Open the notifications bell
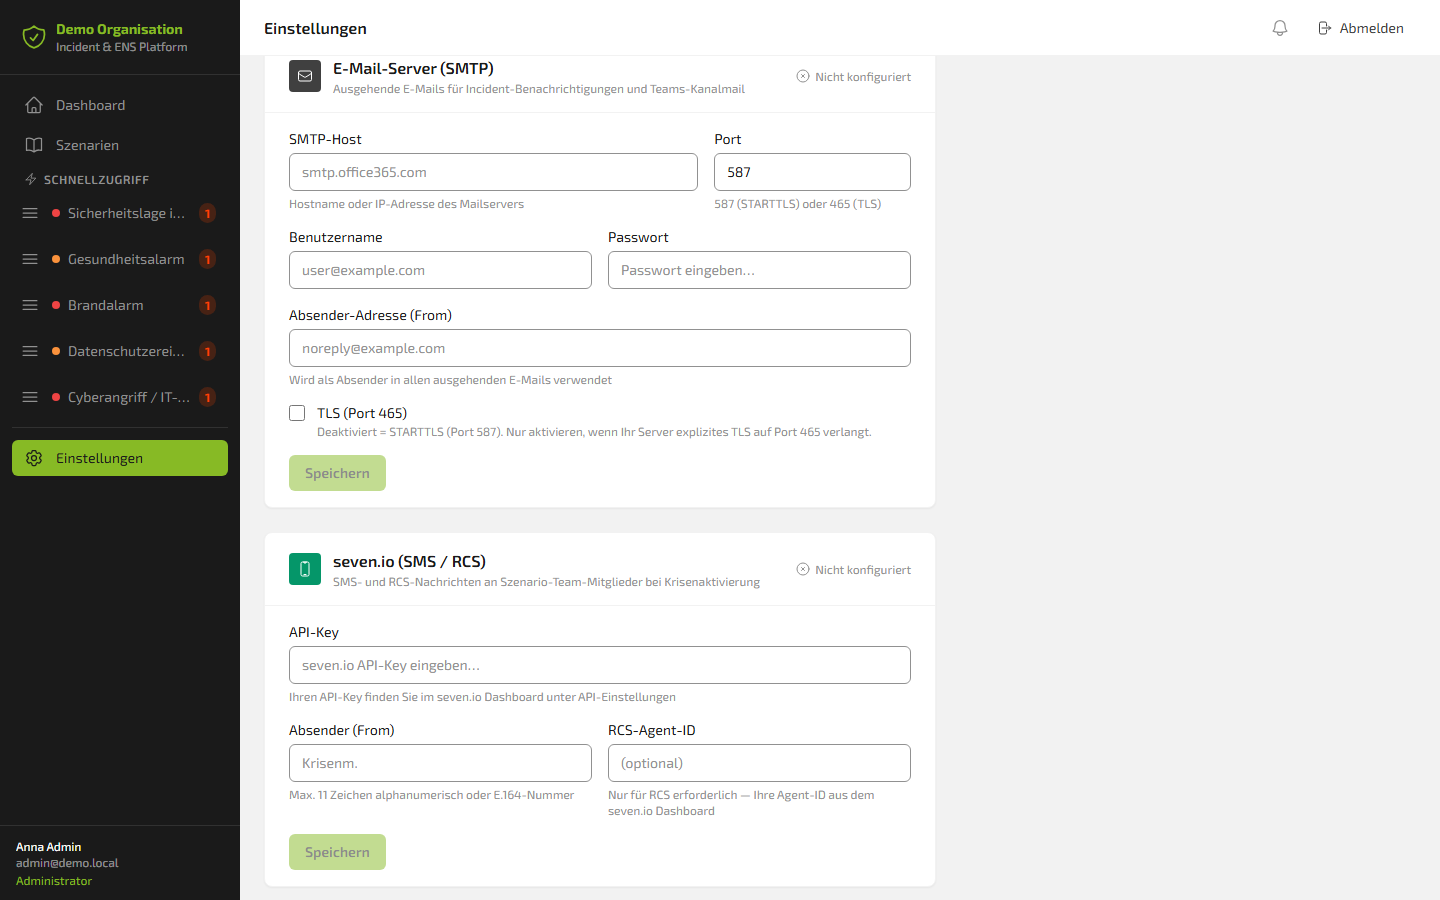 [x=1280, y=28]
